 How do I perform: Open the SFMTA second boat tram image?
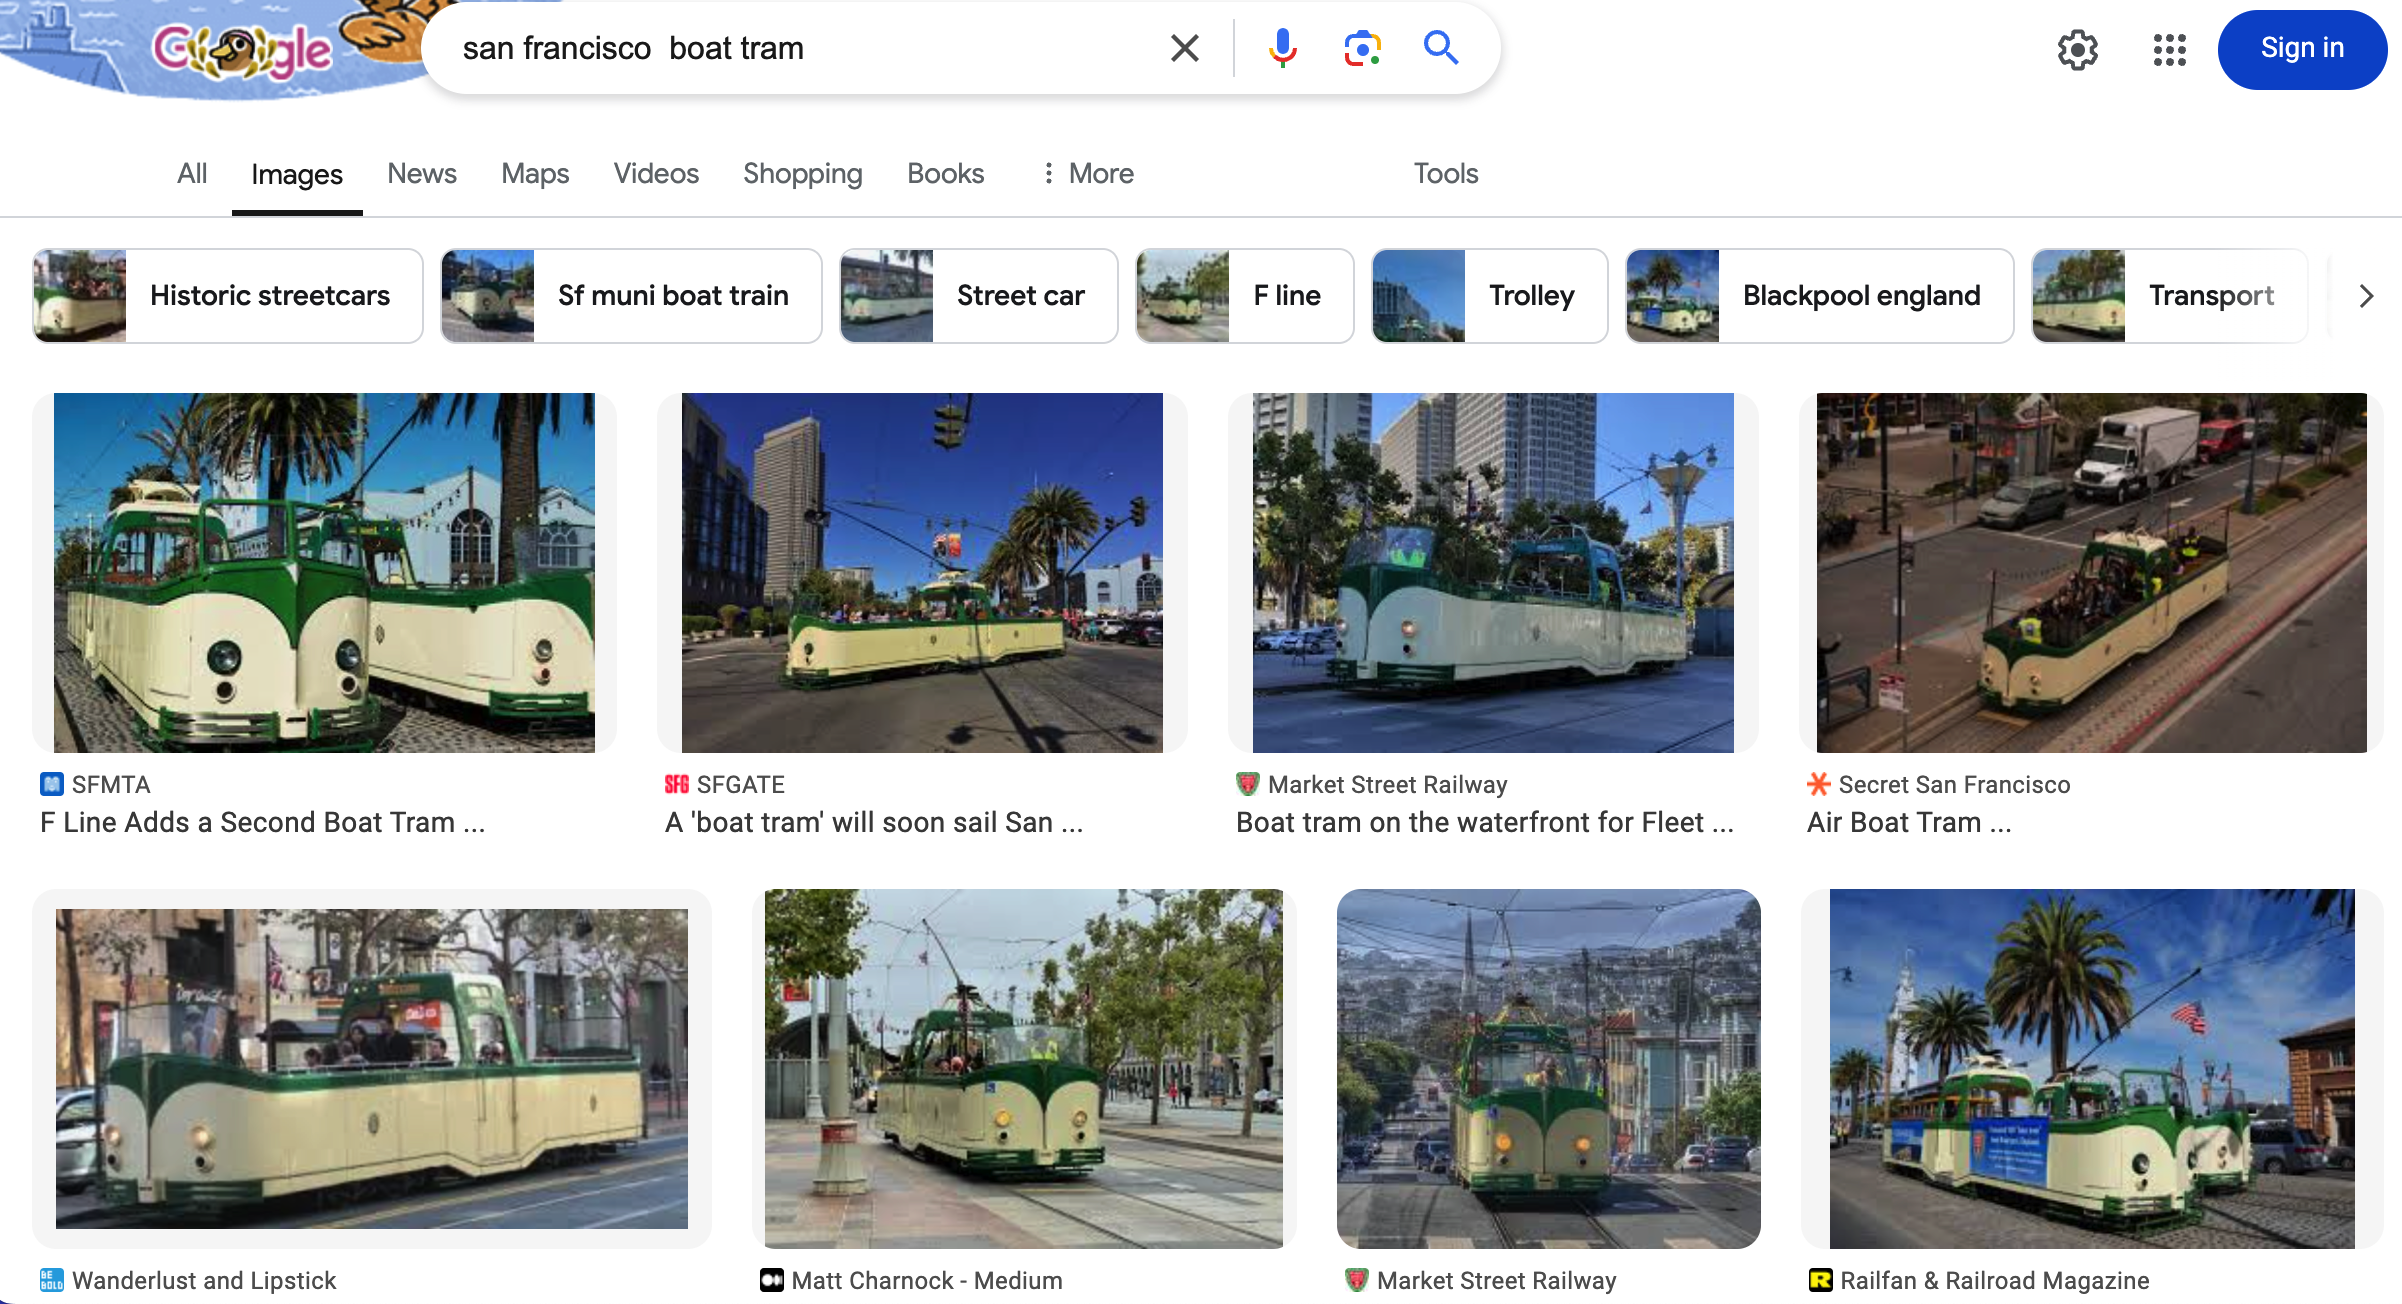pos(324,572)
